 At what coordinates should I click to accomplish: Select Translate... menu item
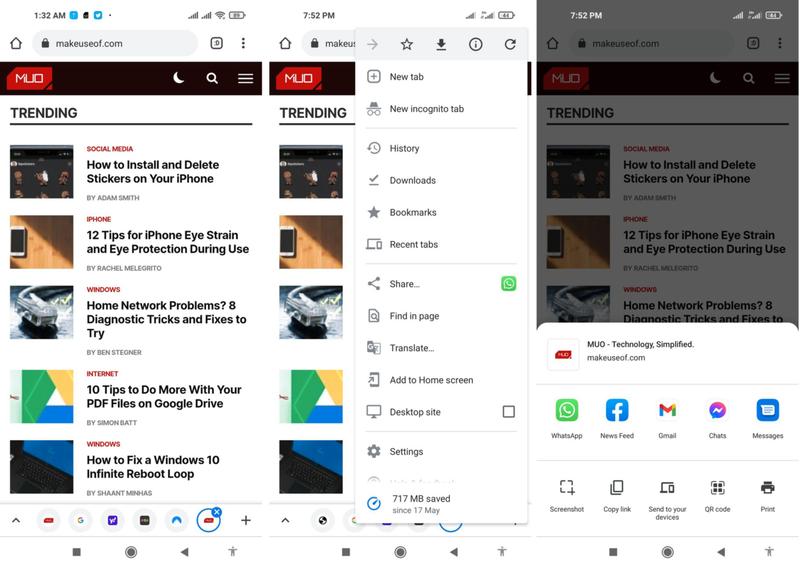point(441,348)
